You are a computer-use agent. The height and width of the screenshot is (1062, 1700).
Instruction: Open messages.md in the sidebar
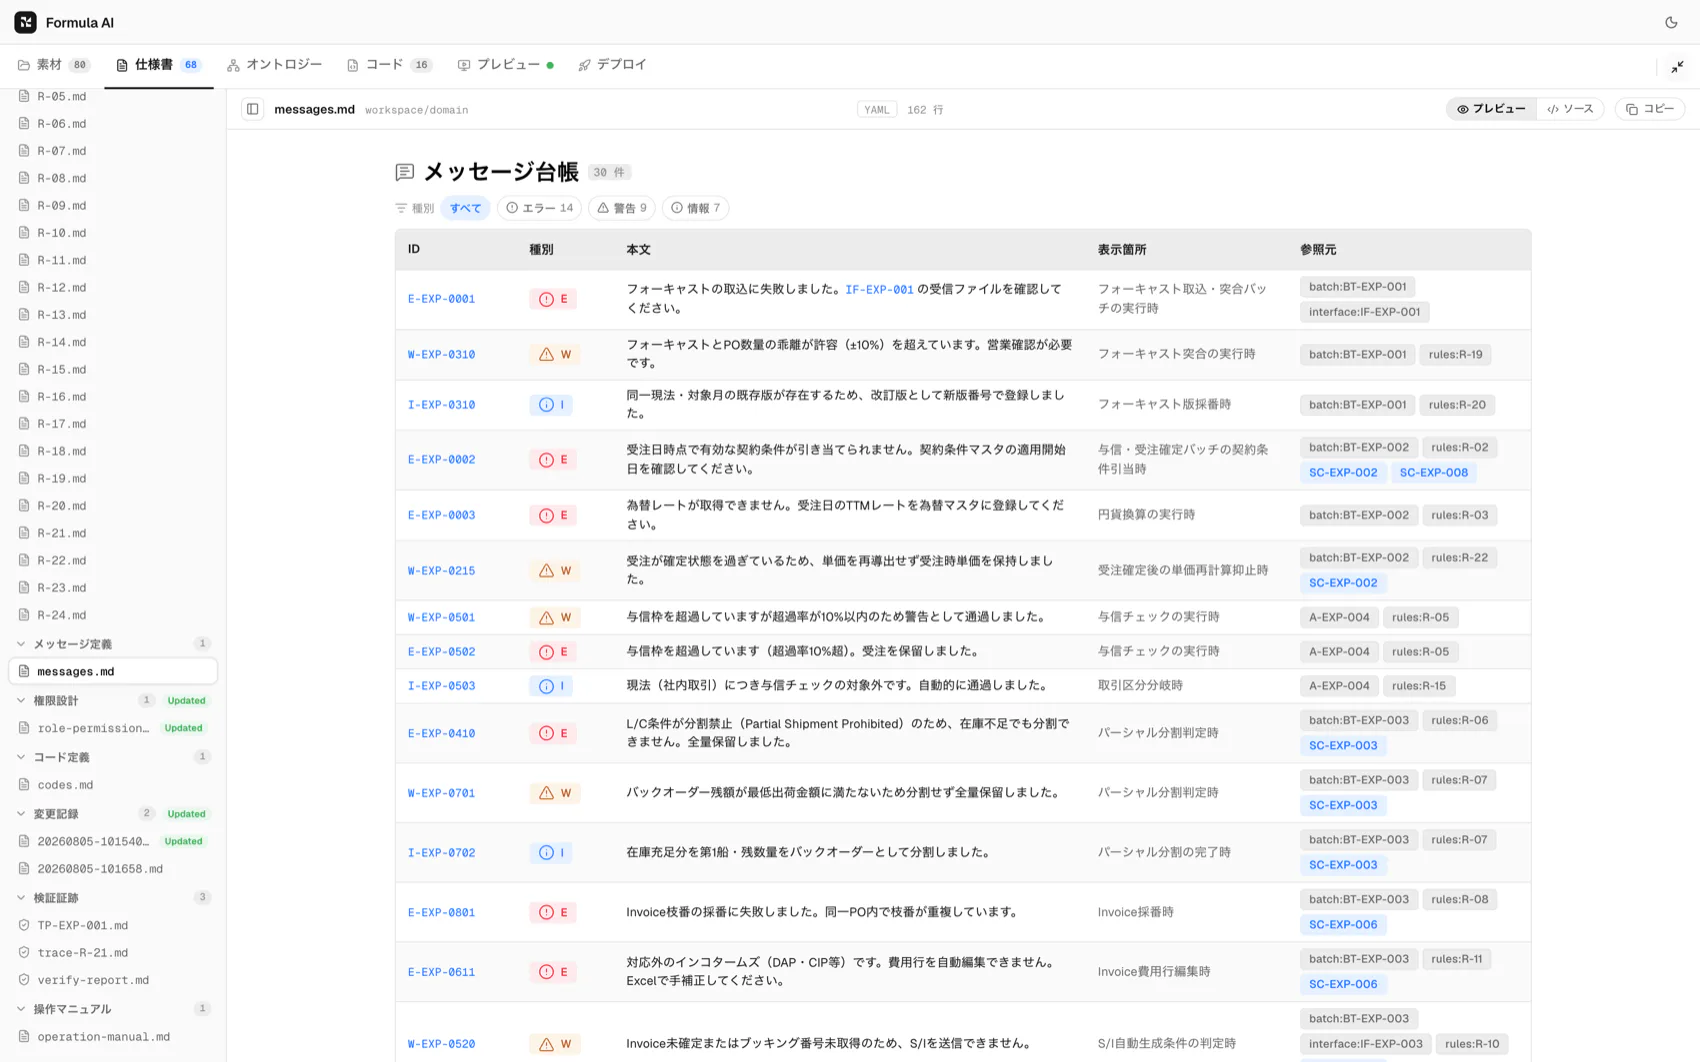pos(113,671)
